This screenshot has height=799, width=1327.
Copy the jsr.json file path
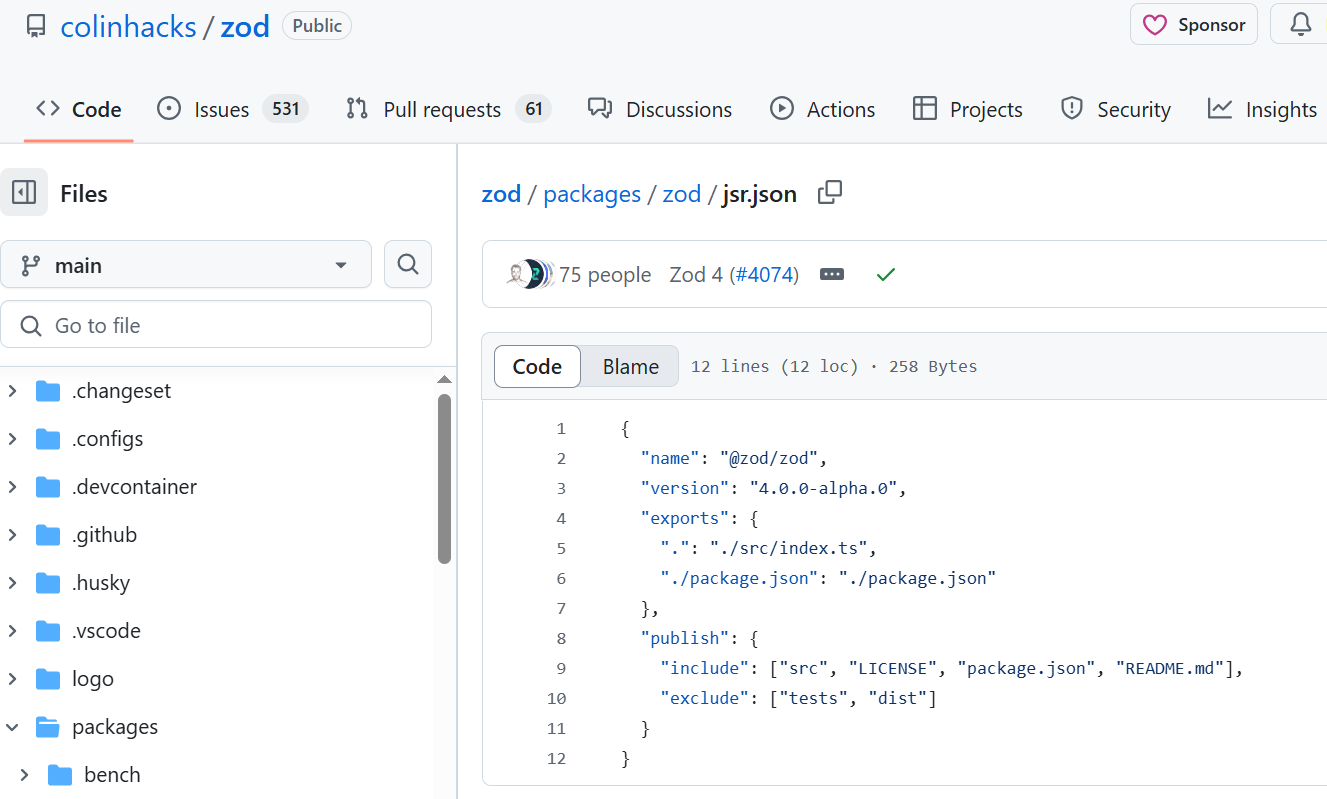click(x=830, y=193)
